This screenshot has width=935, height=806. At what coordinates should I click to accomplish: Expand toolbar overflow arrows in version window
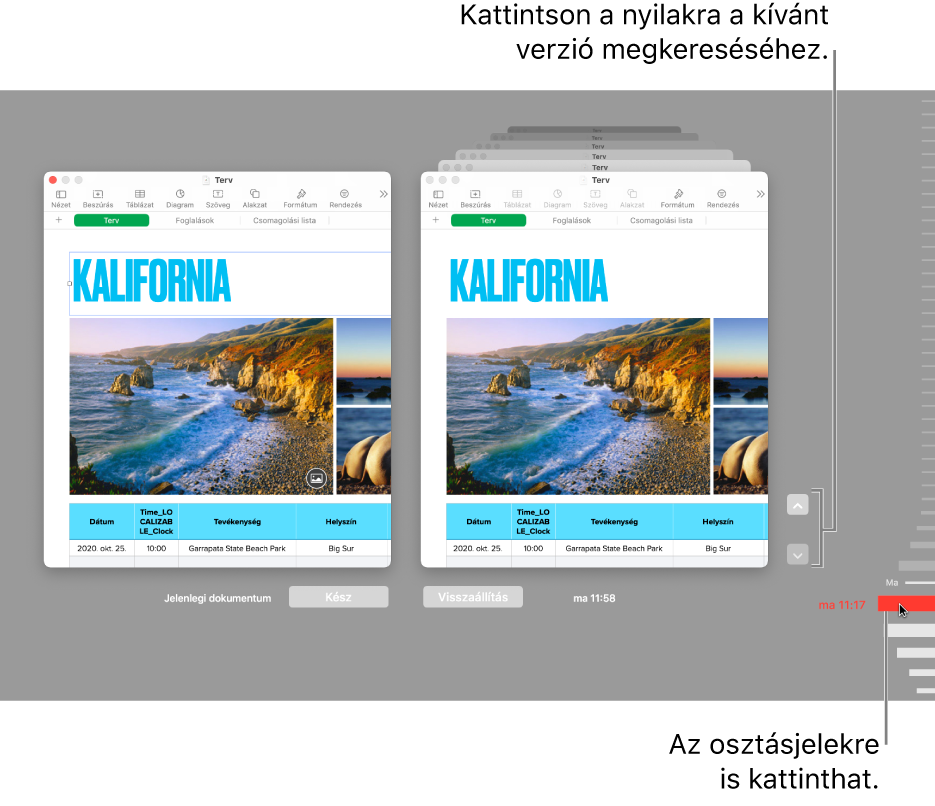click(x=760, y=194)
